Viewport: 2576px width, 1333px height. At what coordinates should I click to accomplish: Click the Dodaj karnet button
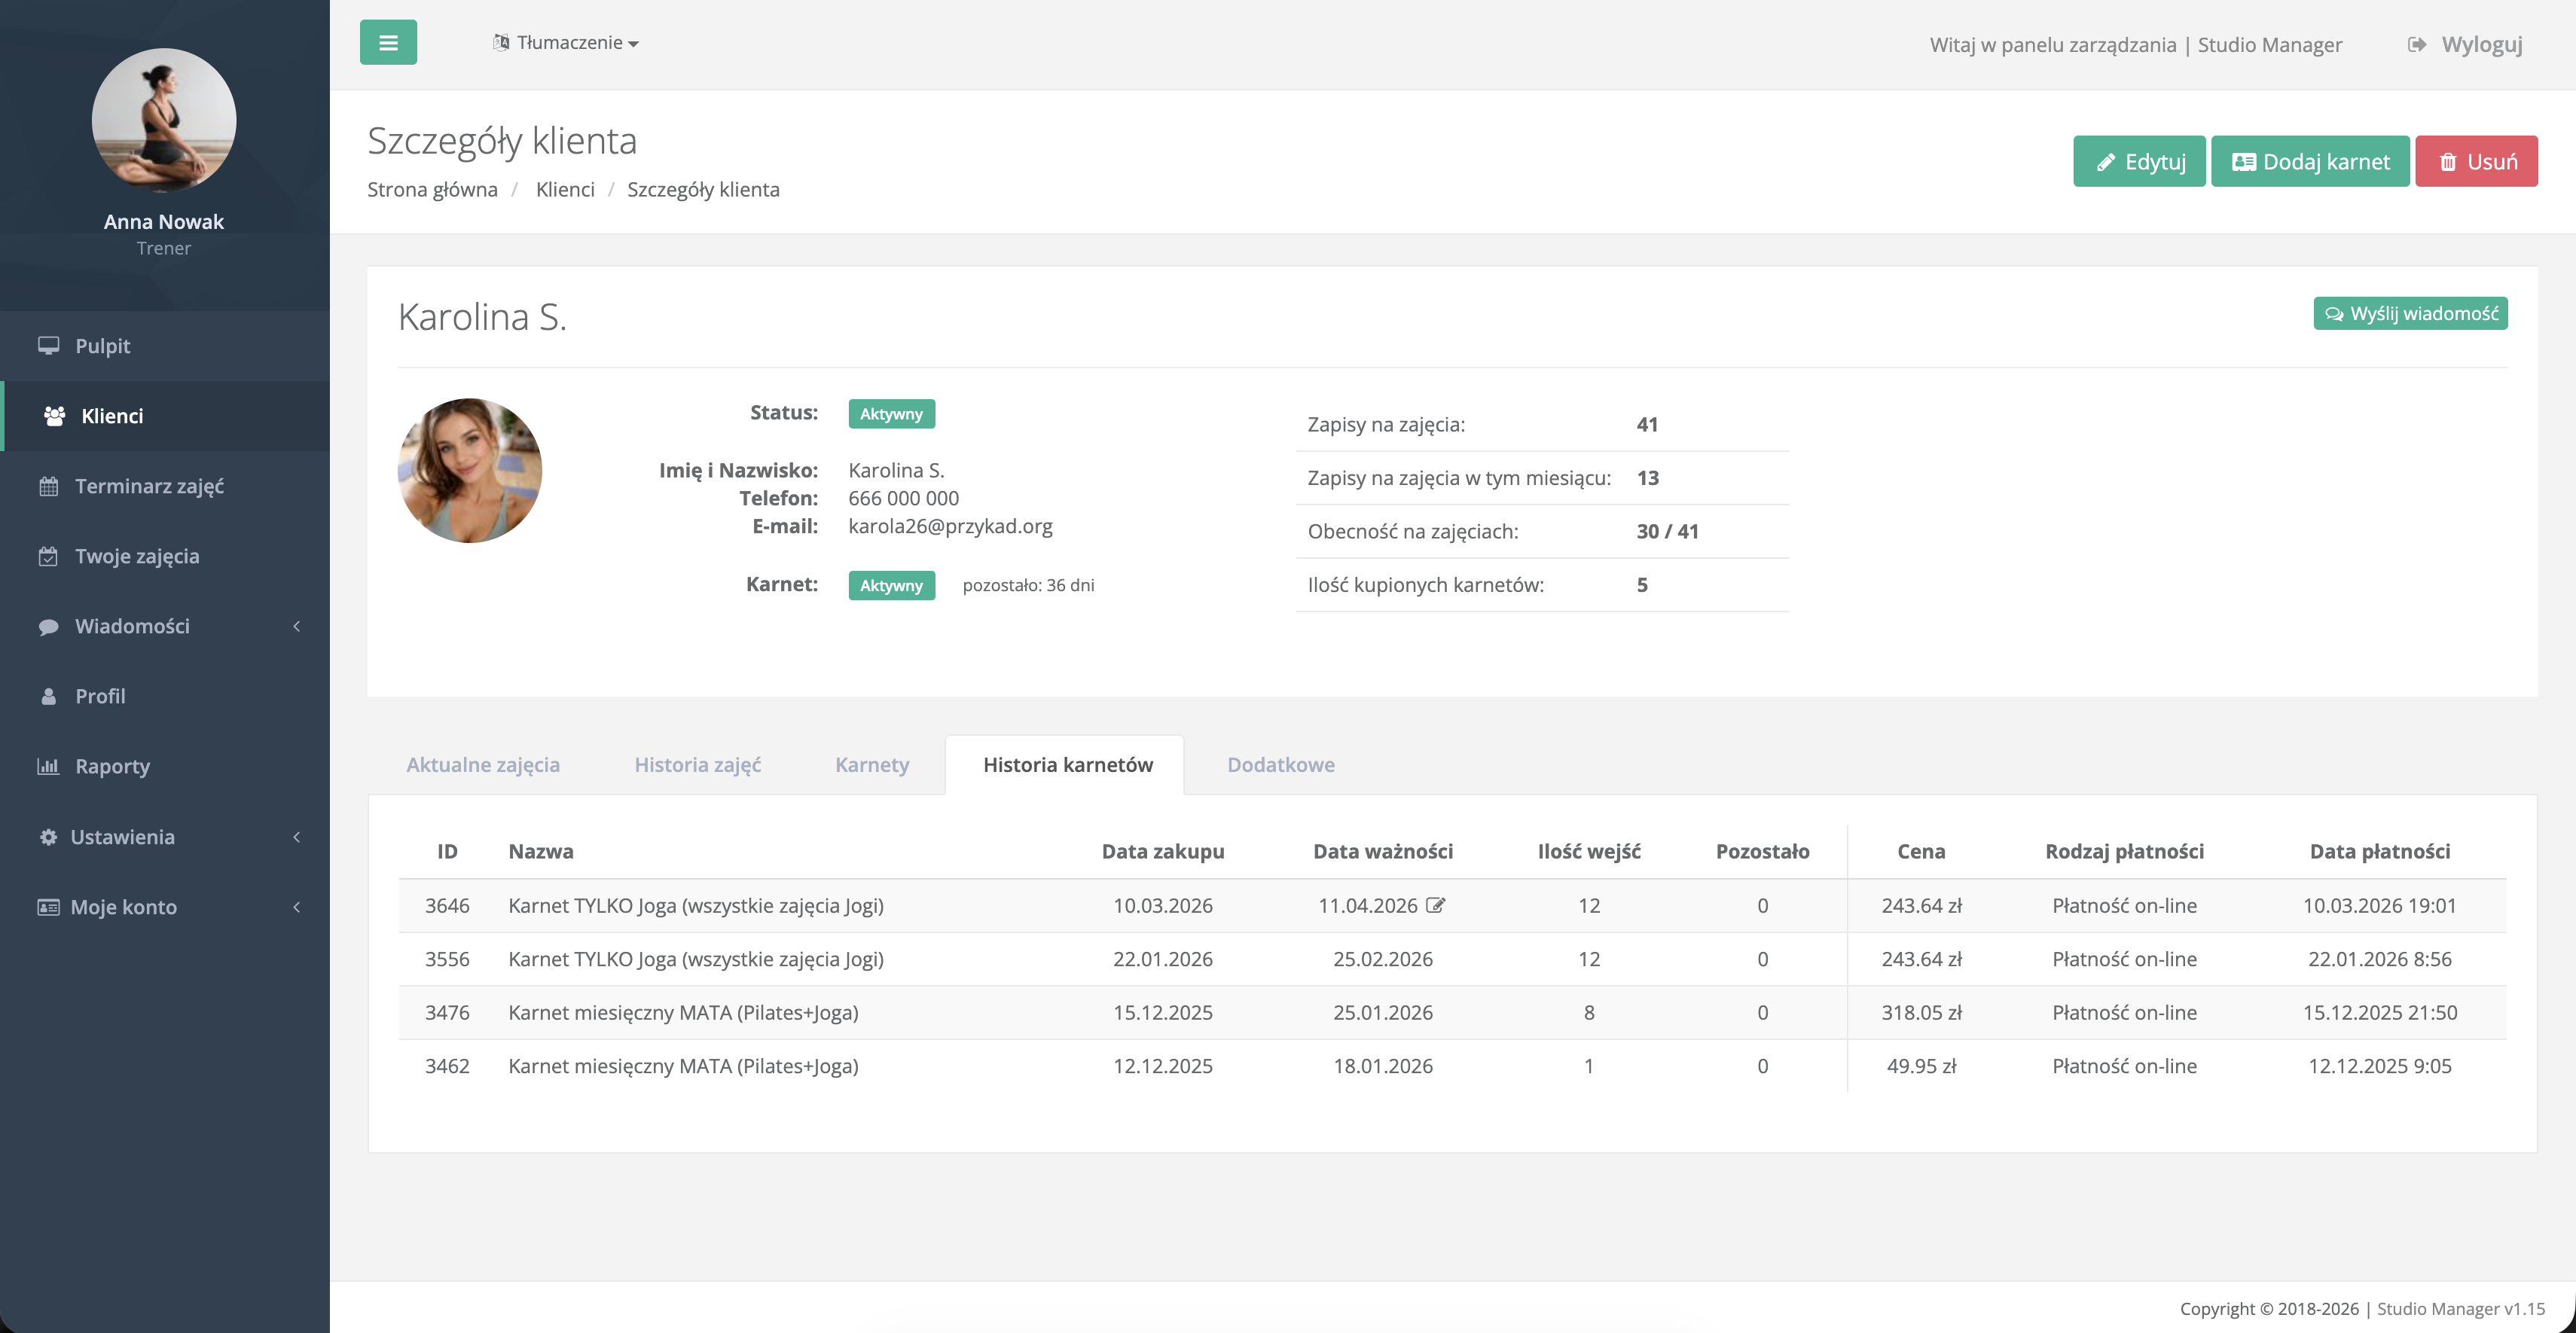(x=2309, y=161)
